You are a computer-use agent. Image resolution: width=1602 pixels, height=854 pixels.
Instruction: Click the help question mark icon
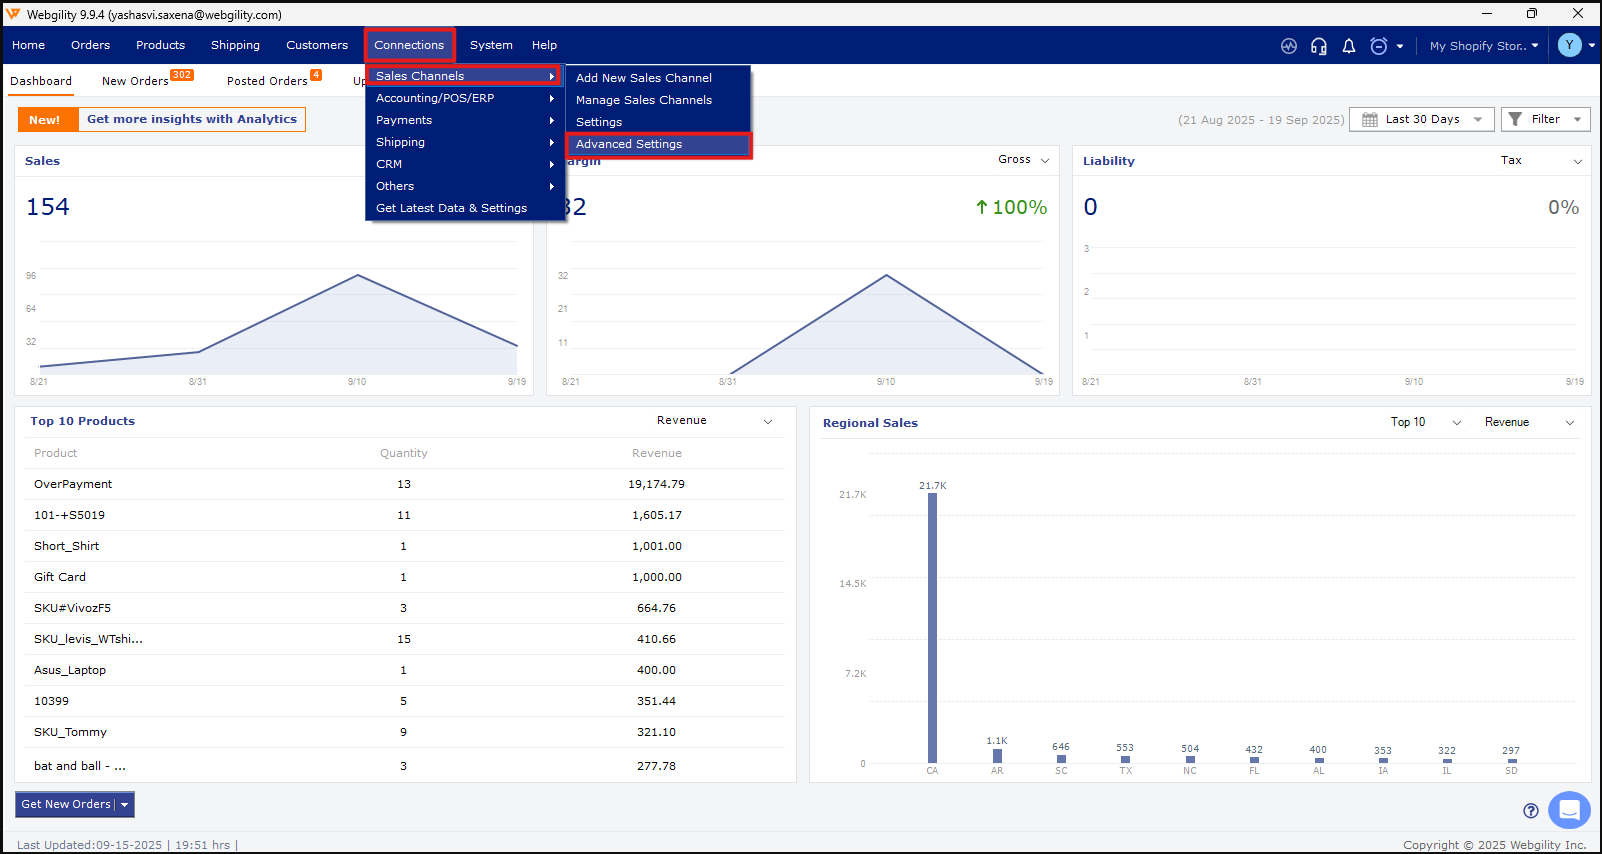(1530, 811)
